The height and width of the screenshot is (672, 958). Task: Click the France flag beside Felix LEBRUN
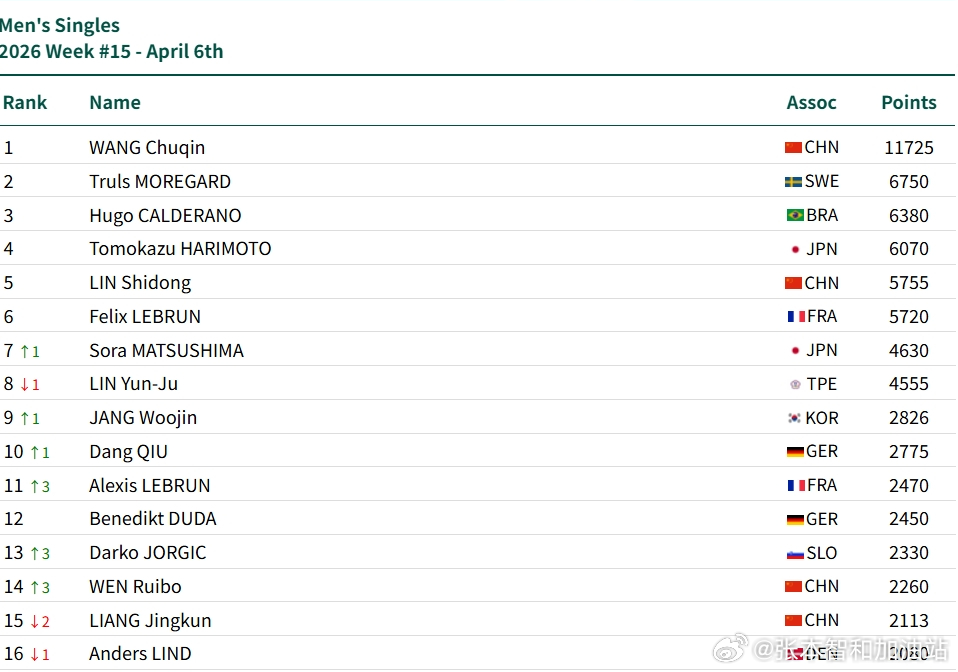click(x=796, y=317)
